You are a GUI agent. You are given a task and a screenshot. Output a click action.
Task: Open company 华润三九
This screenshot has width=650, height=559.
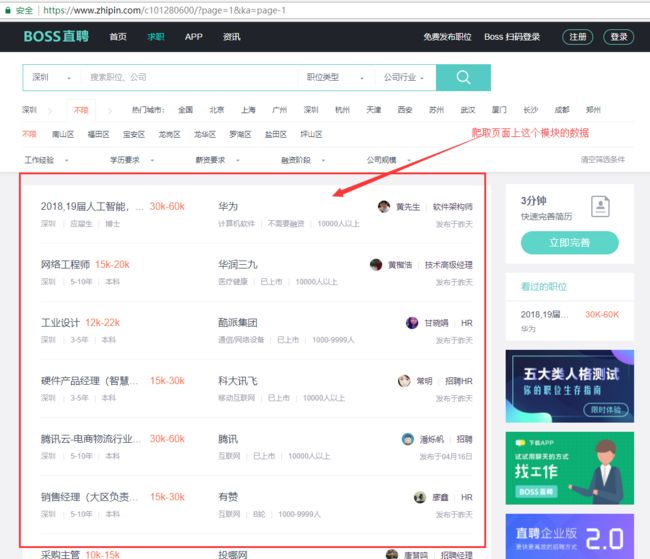pyautogui.click(x=238, y=265)
